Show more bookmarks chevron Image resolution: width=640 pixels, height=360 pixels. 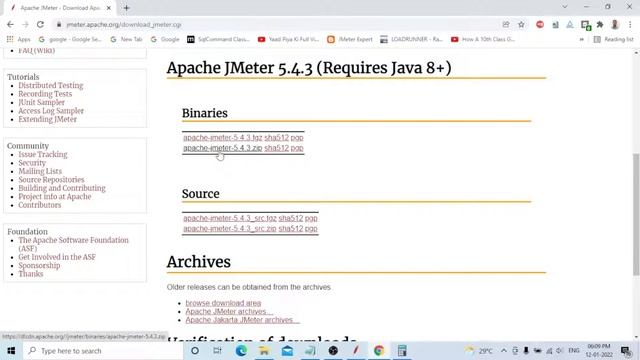pyautogui.click(x=582, y=39)
